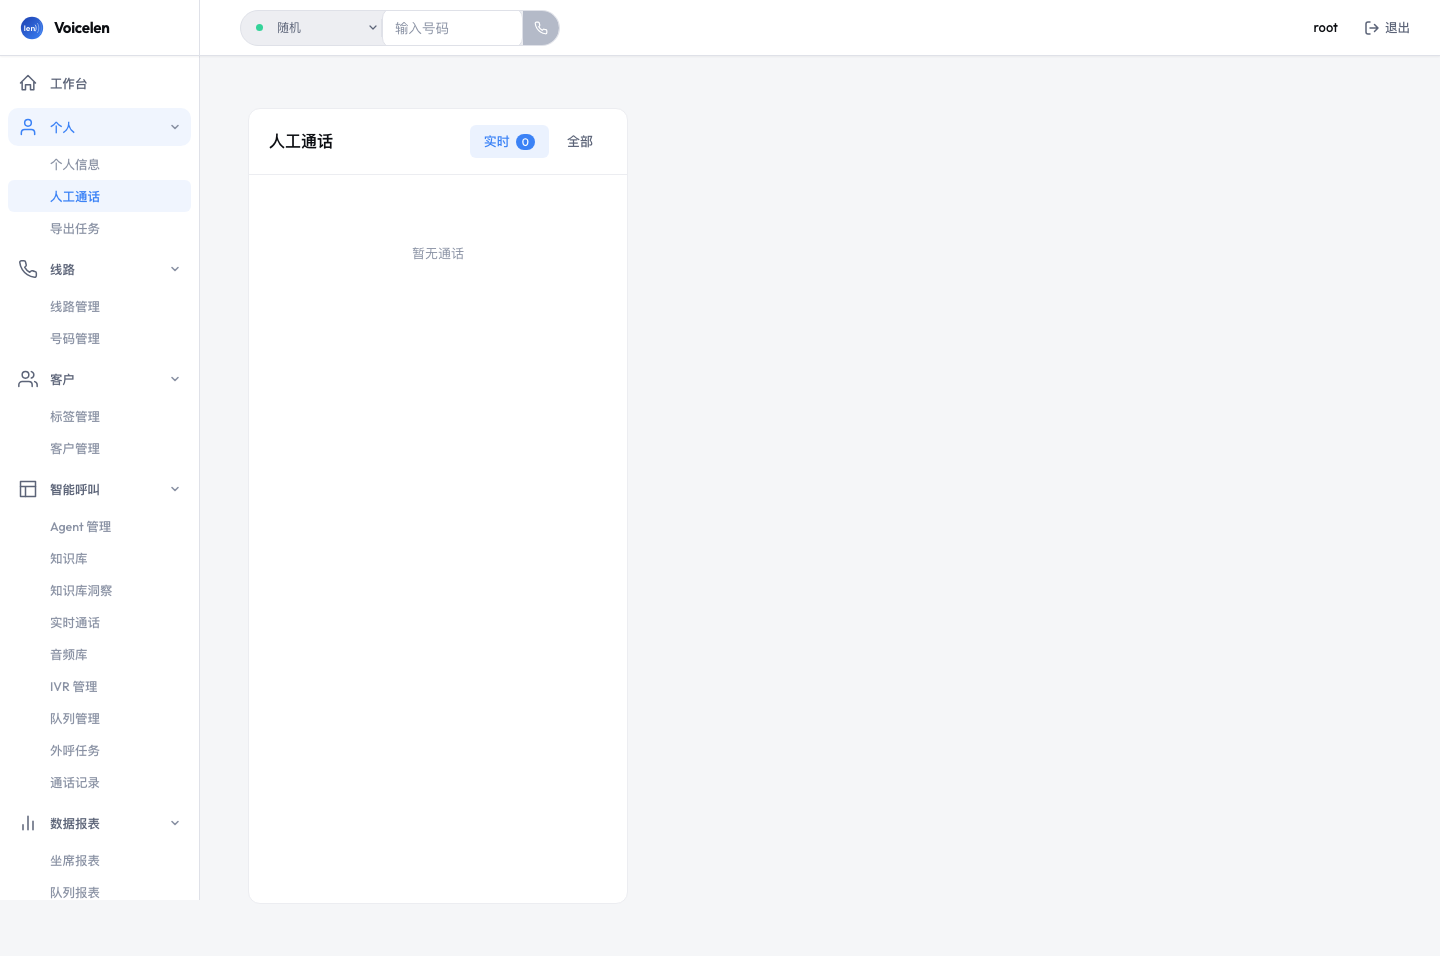Screen dimensions: 1440x956
Task: Click the Voicelen brand name text
Action: click(82, 28)
